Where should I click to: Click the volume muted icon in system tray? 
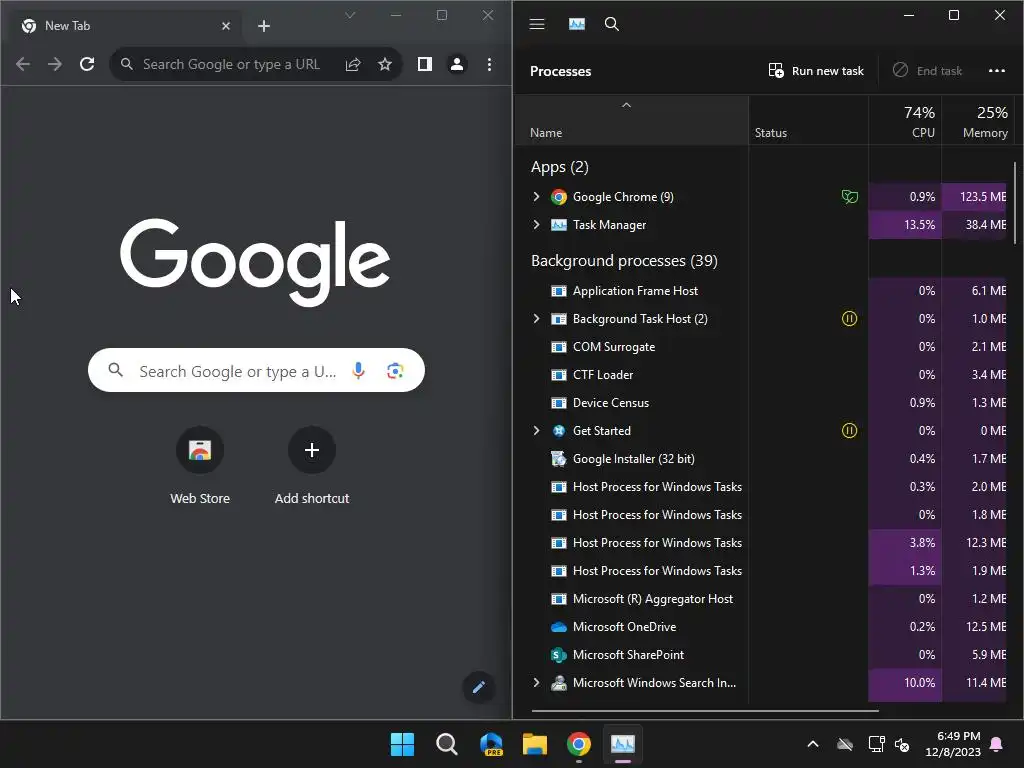[902, 744]
